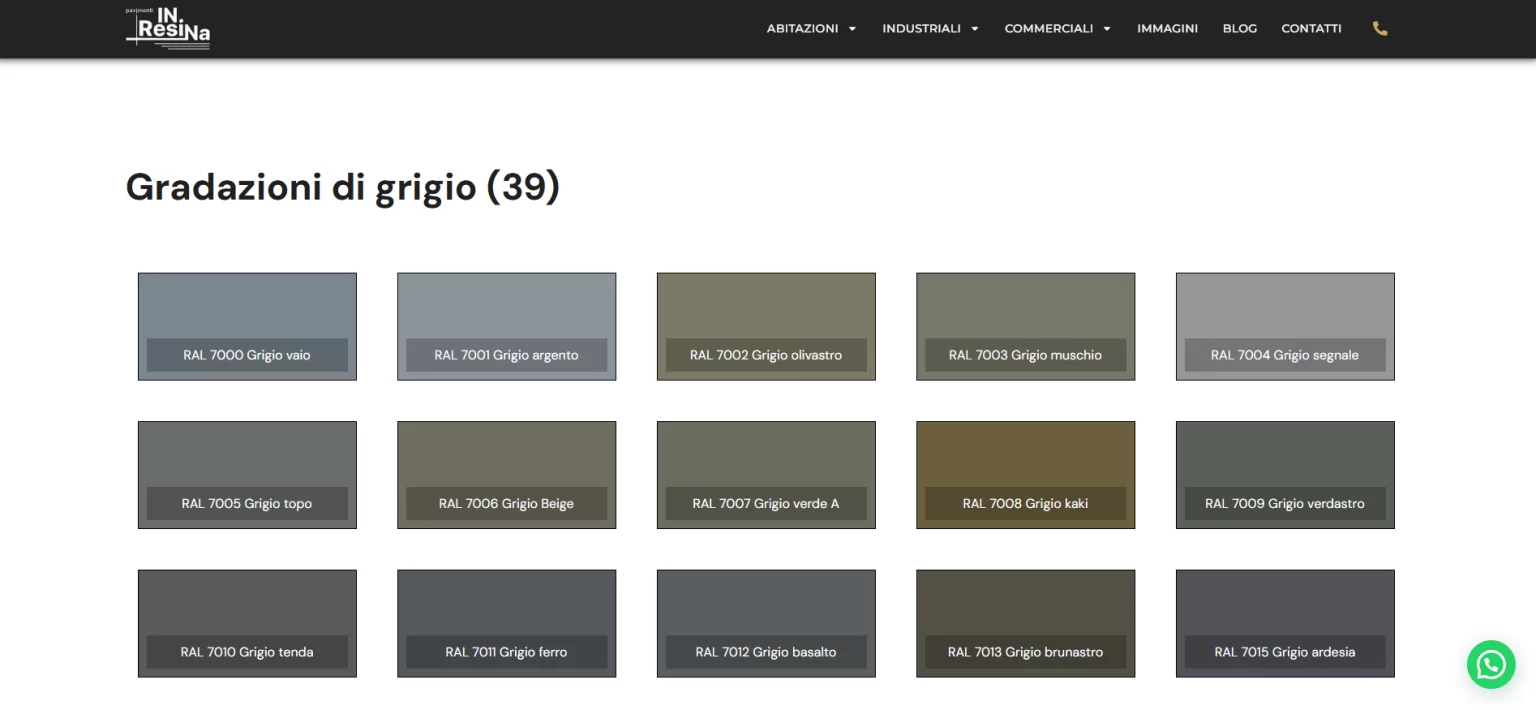Viewport: 1536px width, 710px height.
Task: Select the RAL 7015 Grigio ardesia swatch
Action: point(1285,623)
